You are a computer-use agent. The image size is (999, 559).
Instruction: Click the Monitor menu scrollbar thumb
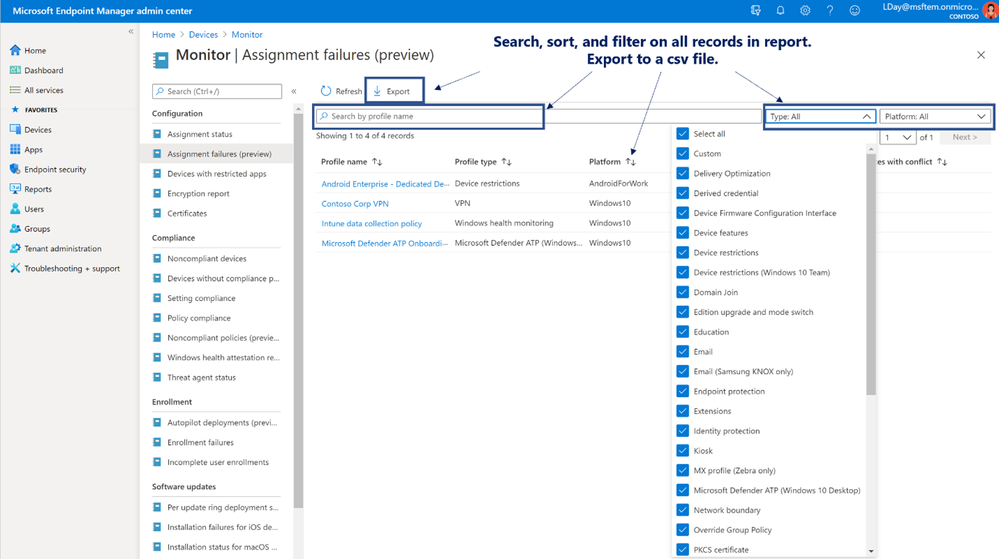[x=298, y=311]
